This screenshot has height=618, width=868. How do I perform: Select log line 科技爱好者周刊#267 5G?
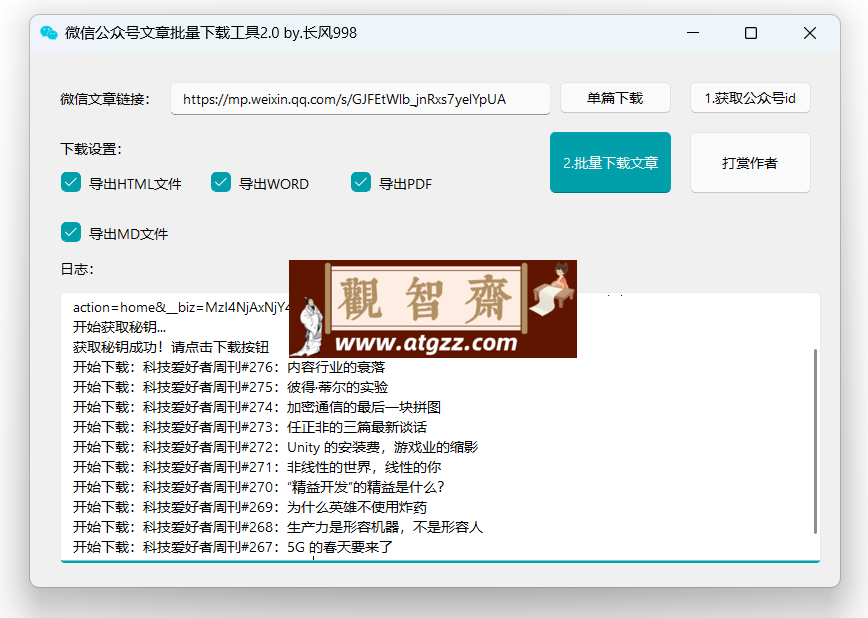tap(233, 547)
